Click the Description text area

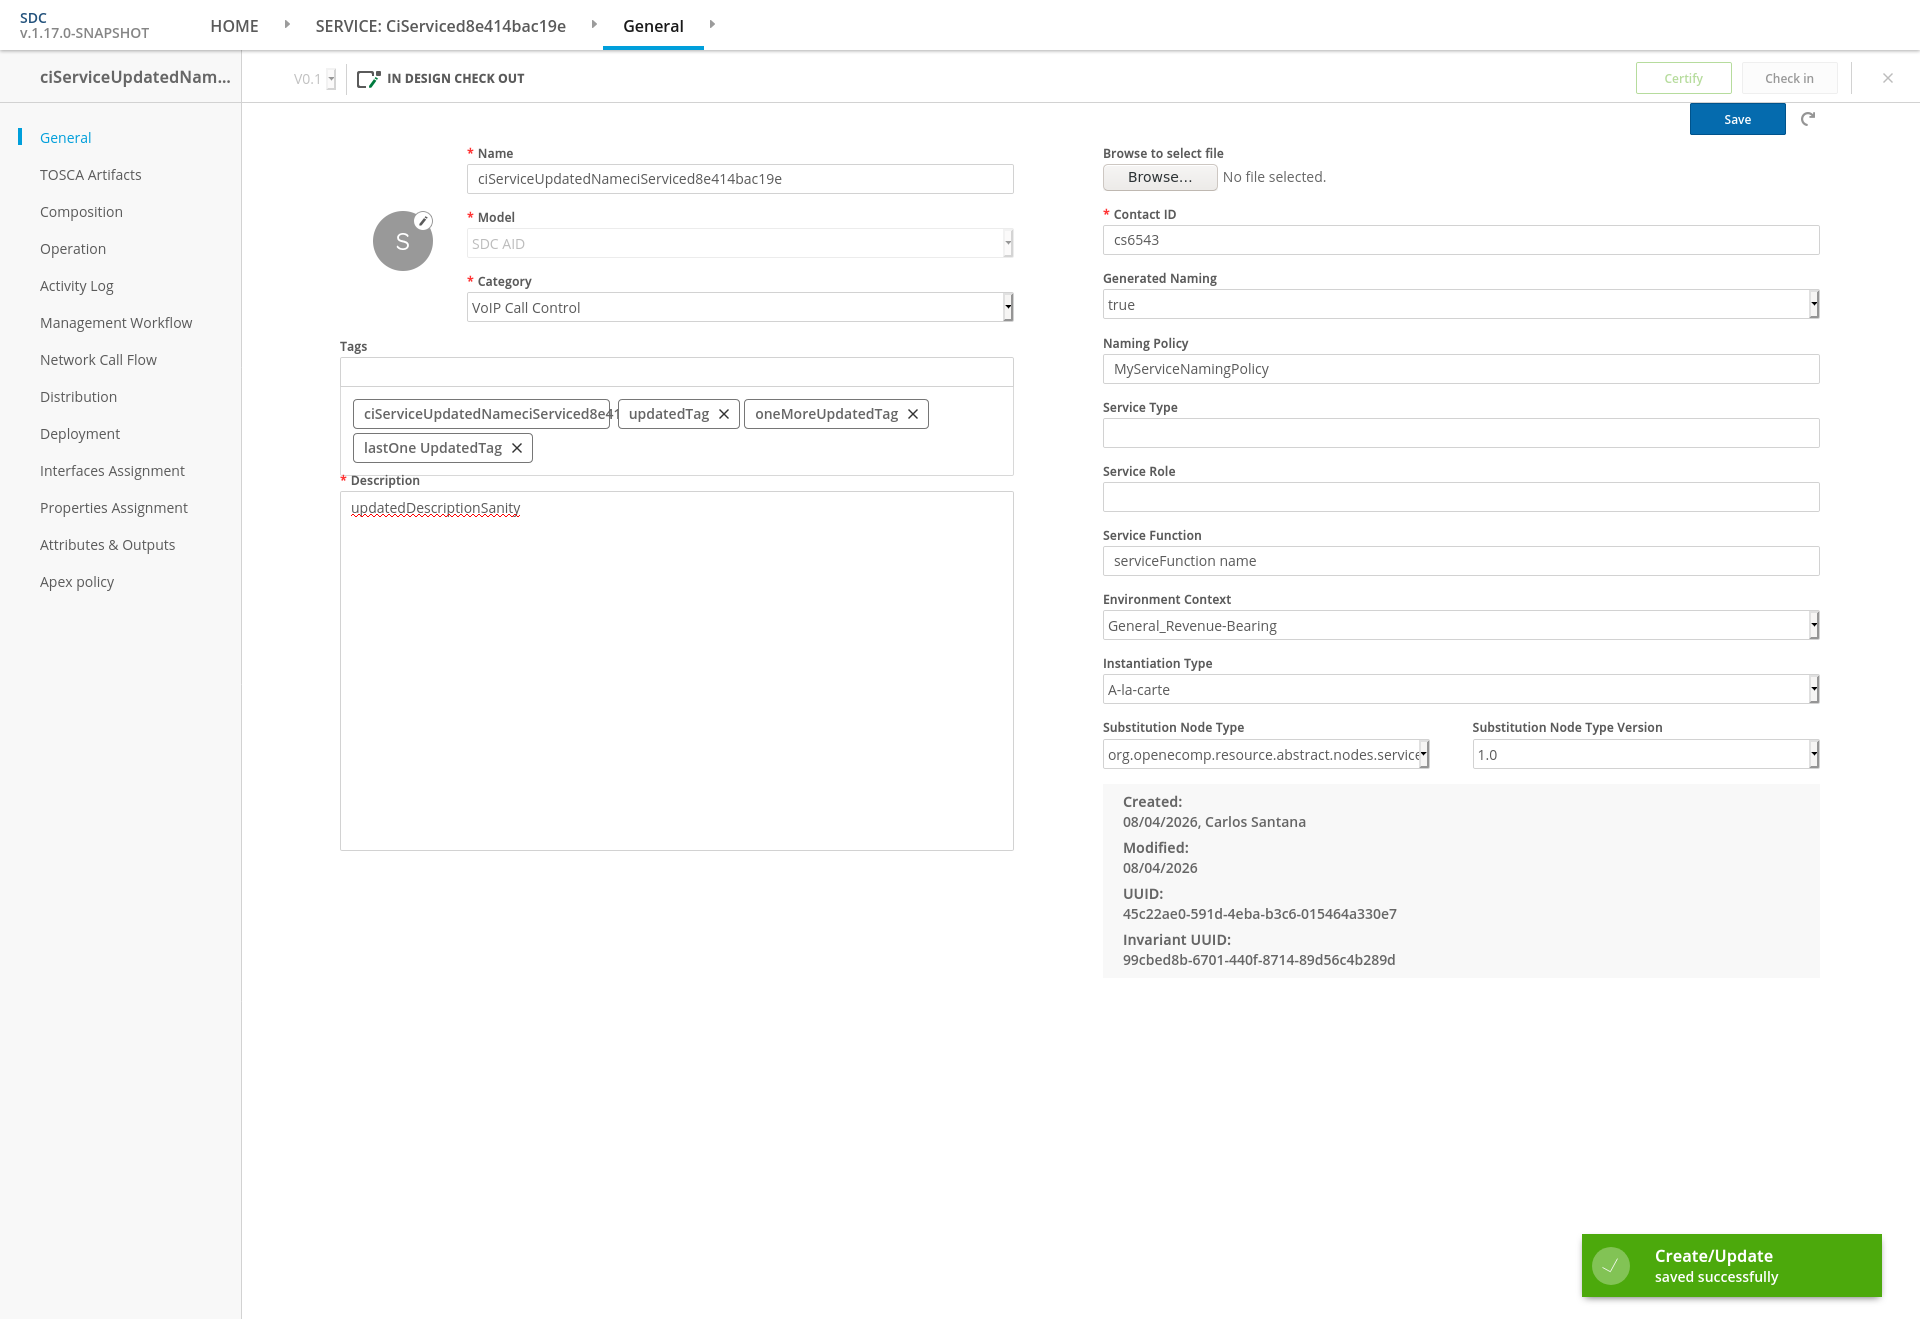pos(677,671)
